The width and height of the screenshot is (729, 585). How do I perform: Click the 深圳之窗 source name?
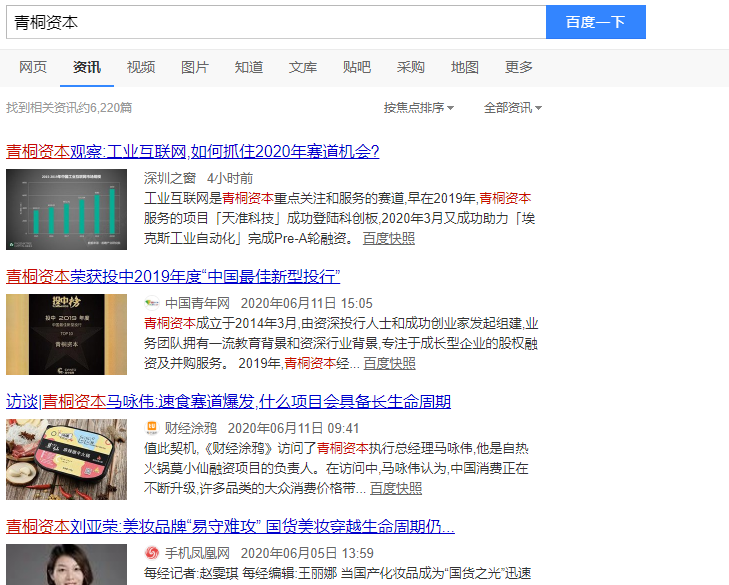[170, 178]
